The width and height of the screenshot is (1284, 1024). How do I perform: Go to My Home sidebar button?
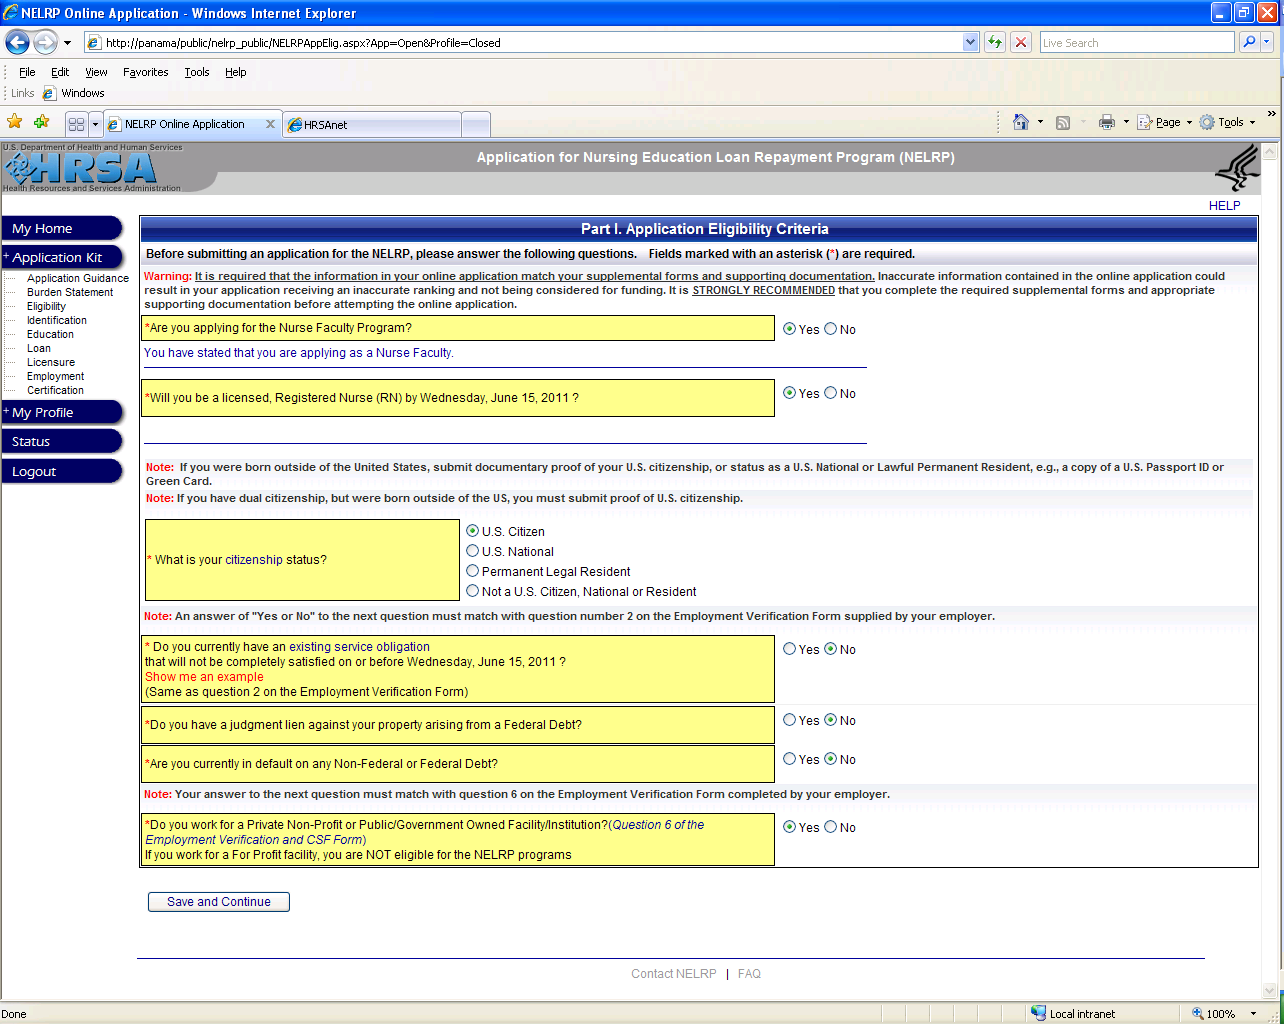[62, 228]
